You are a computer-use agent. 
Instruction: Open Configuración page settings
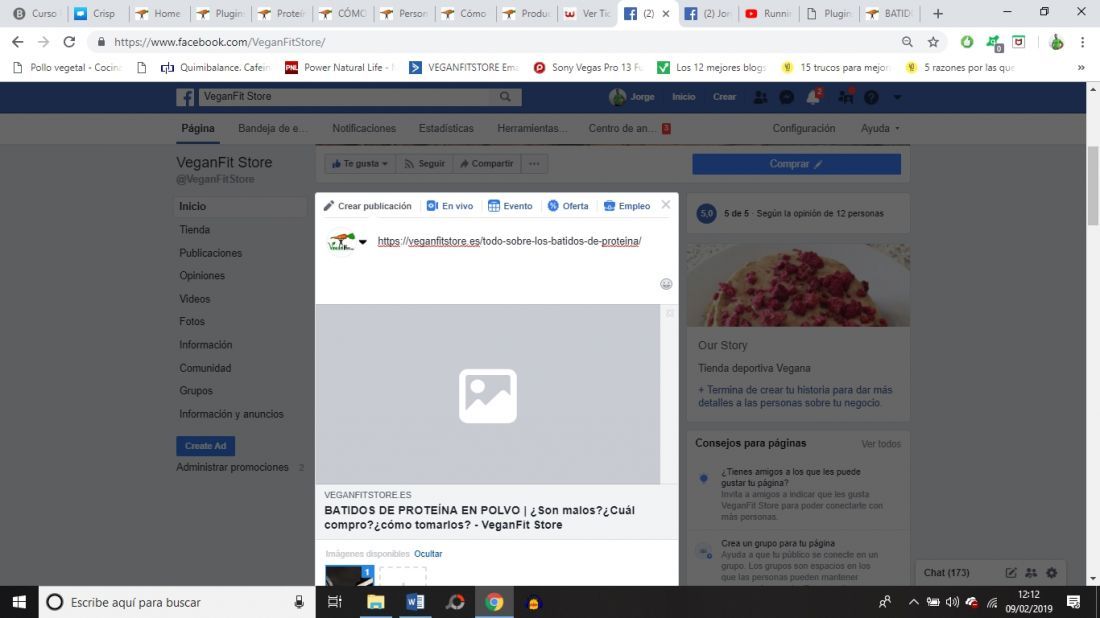(x=804, y=128)
